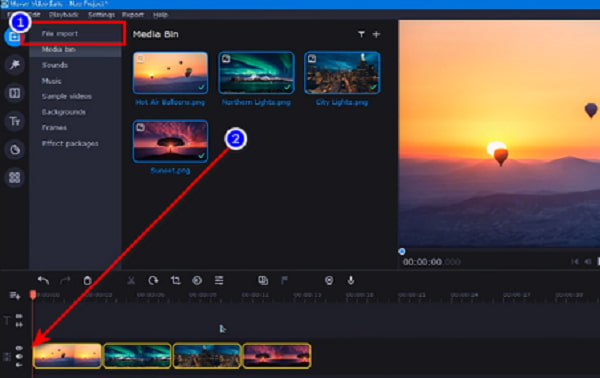This screenshot has height=378, width=600.
Task: Select the city lights clip on timeline
Action: click(207, 355)
